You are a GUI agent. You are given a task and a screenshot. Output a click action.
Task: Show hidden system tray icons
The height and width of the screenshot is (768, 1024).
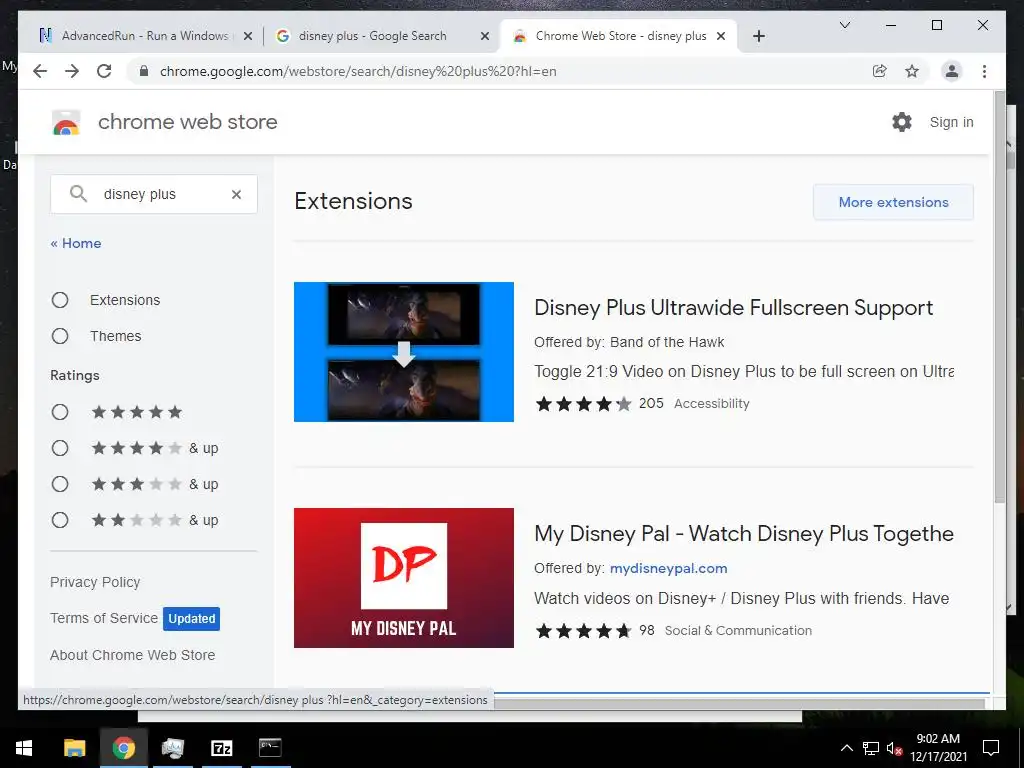click(x=846, y=748)
